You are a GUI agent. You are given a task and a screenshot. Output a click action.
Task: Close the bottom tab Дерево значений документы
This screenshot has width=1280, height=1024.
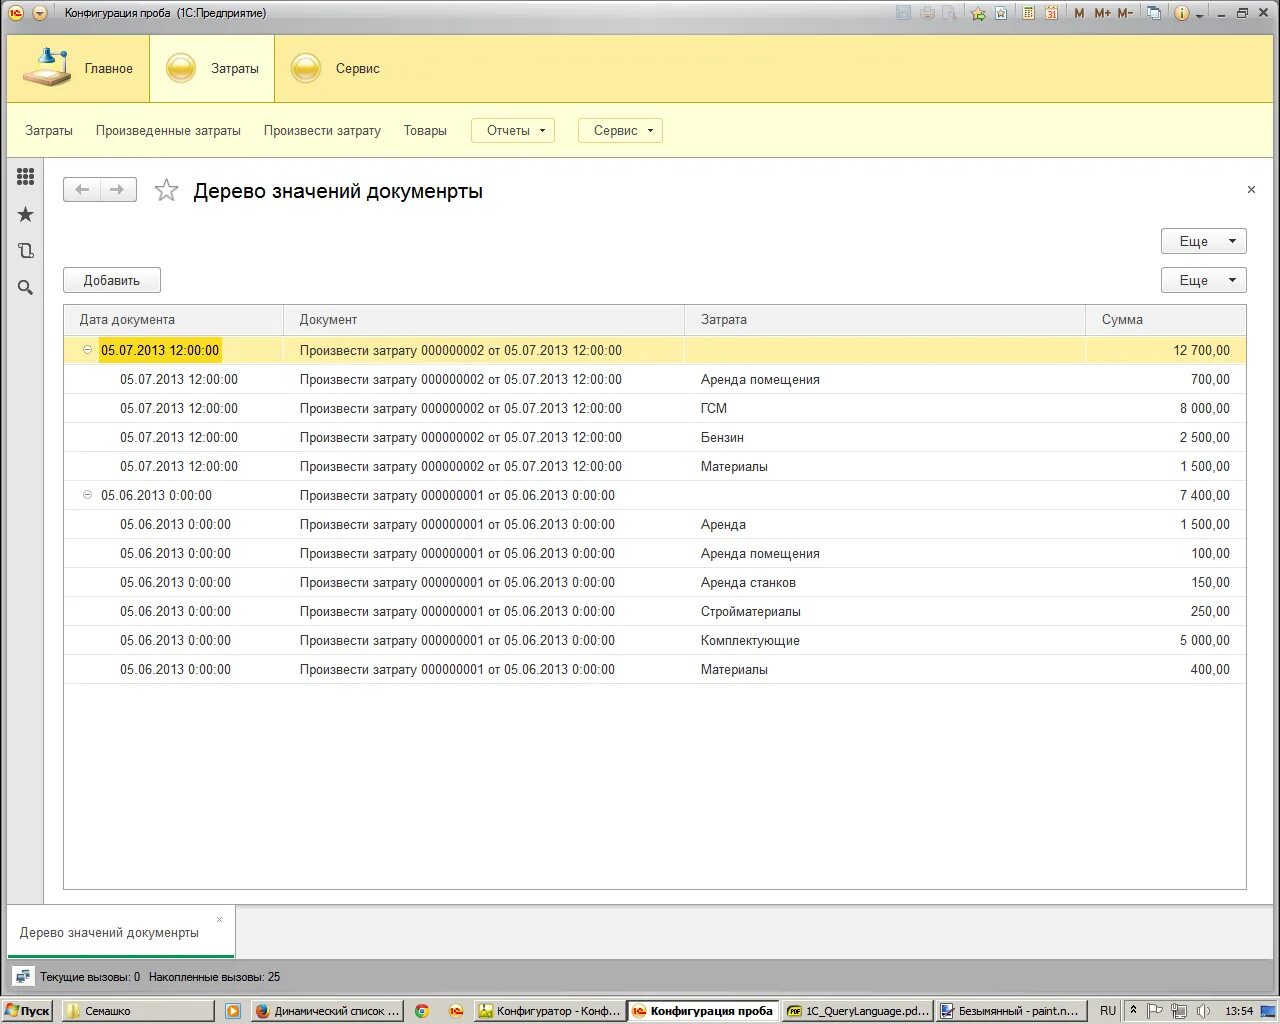tap(220, 919)
